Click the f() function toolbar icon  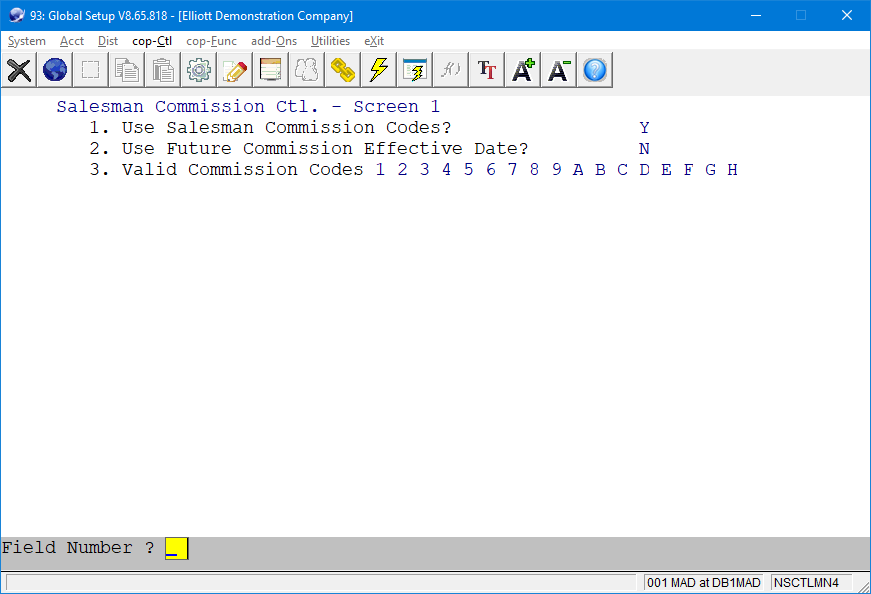tap(450, 70)
